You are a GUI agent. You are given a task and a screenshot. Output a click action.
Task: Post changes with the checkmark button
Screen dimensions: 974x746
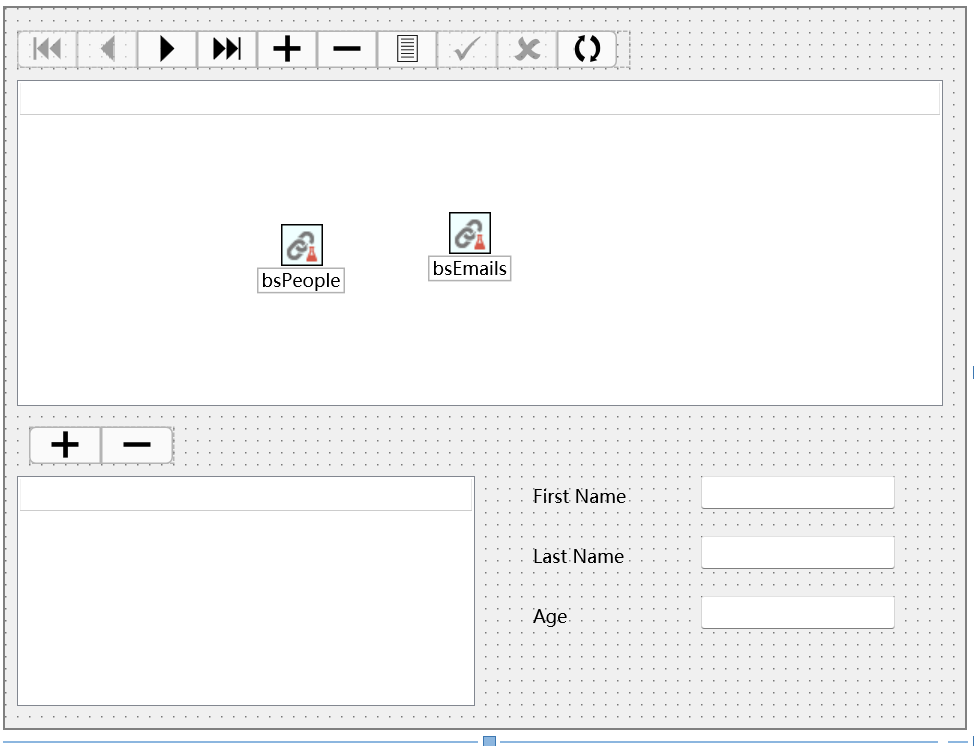point(467,48)
